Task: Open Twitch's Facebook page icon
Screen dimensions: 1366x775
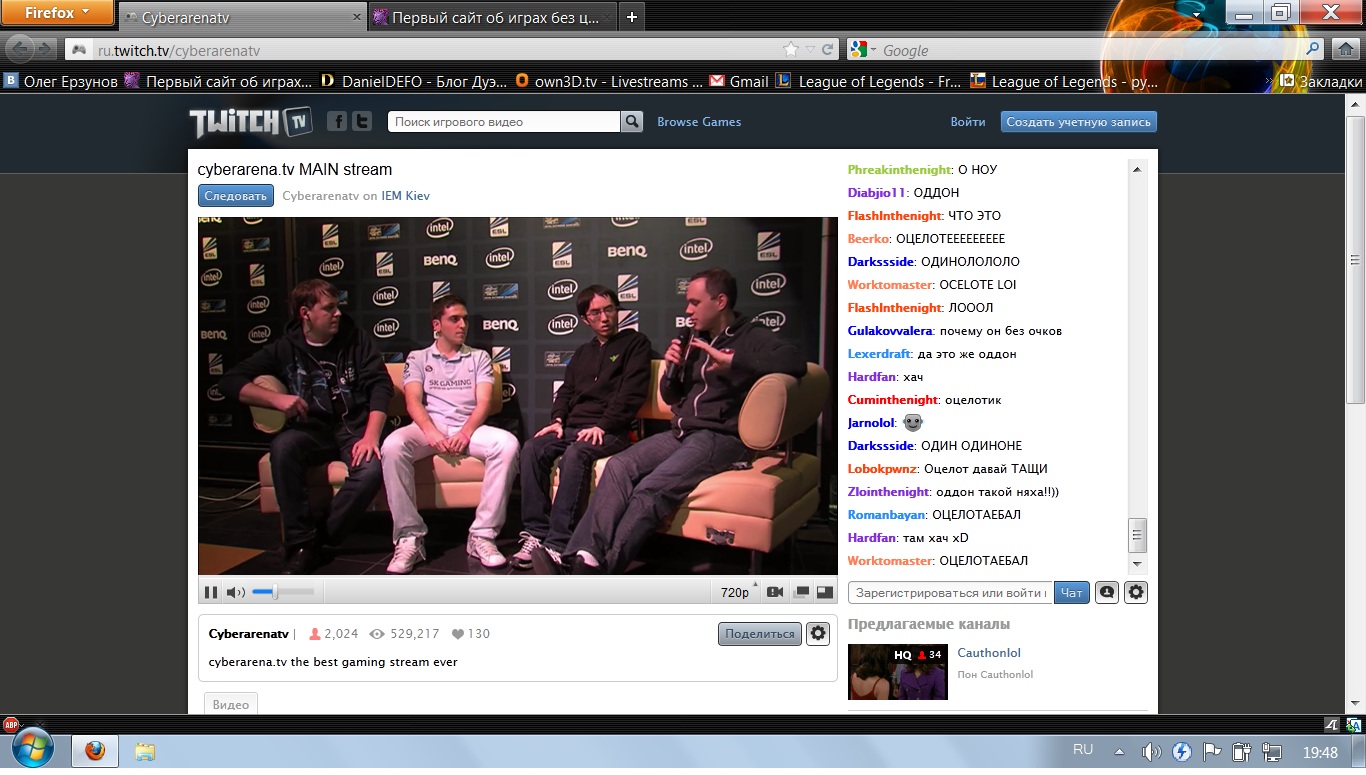Action: coord(337,122)
